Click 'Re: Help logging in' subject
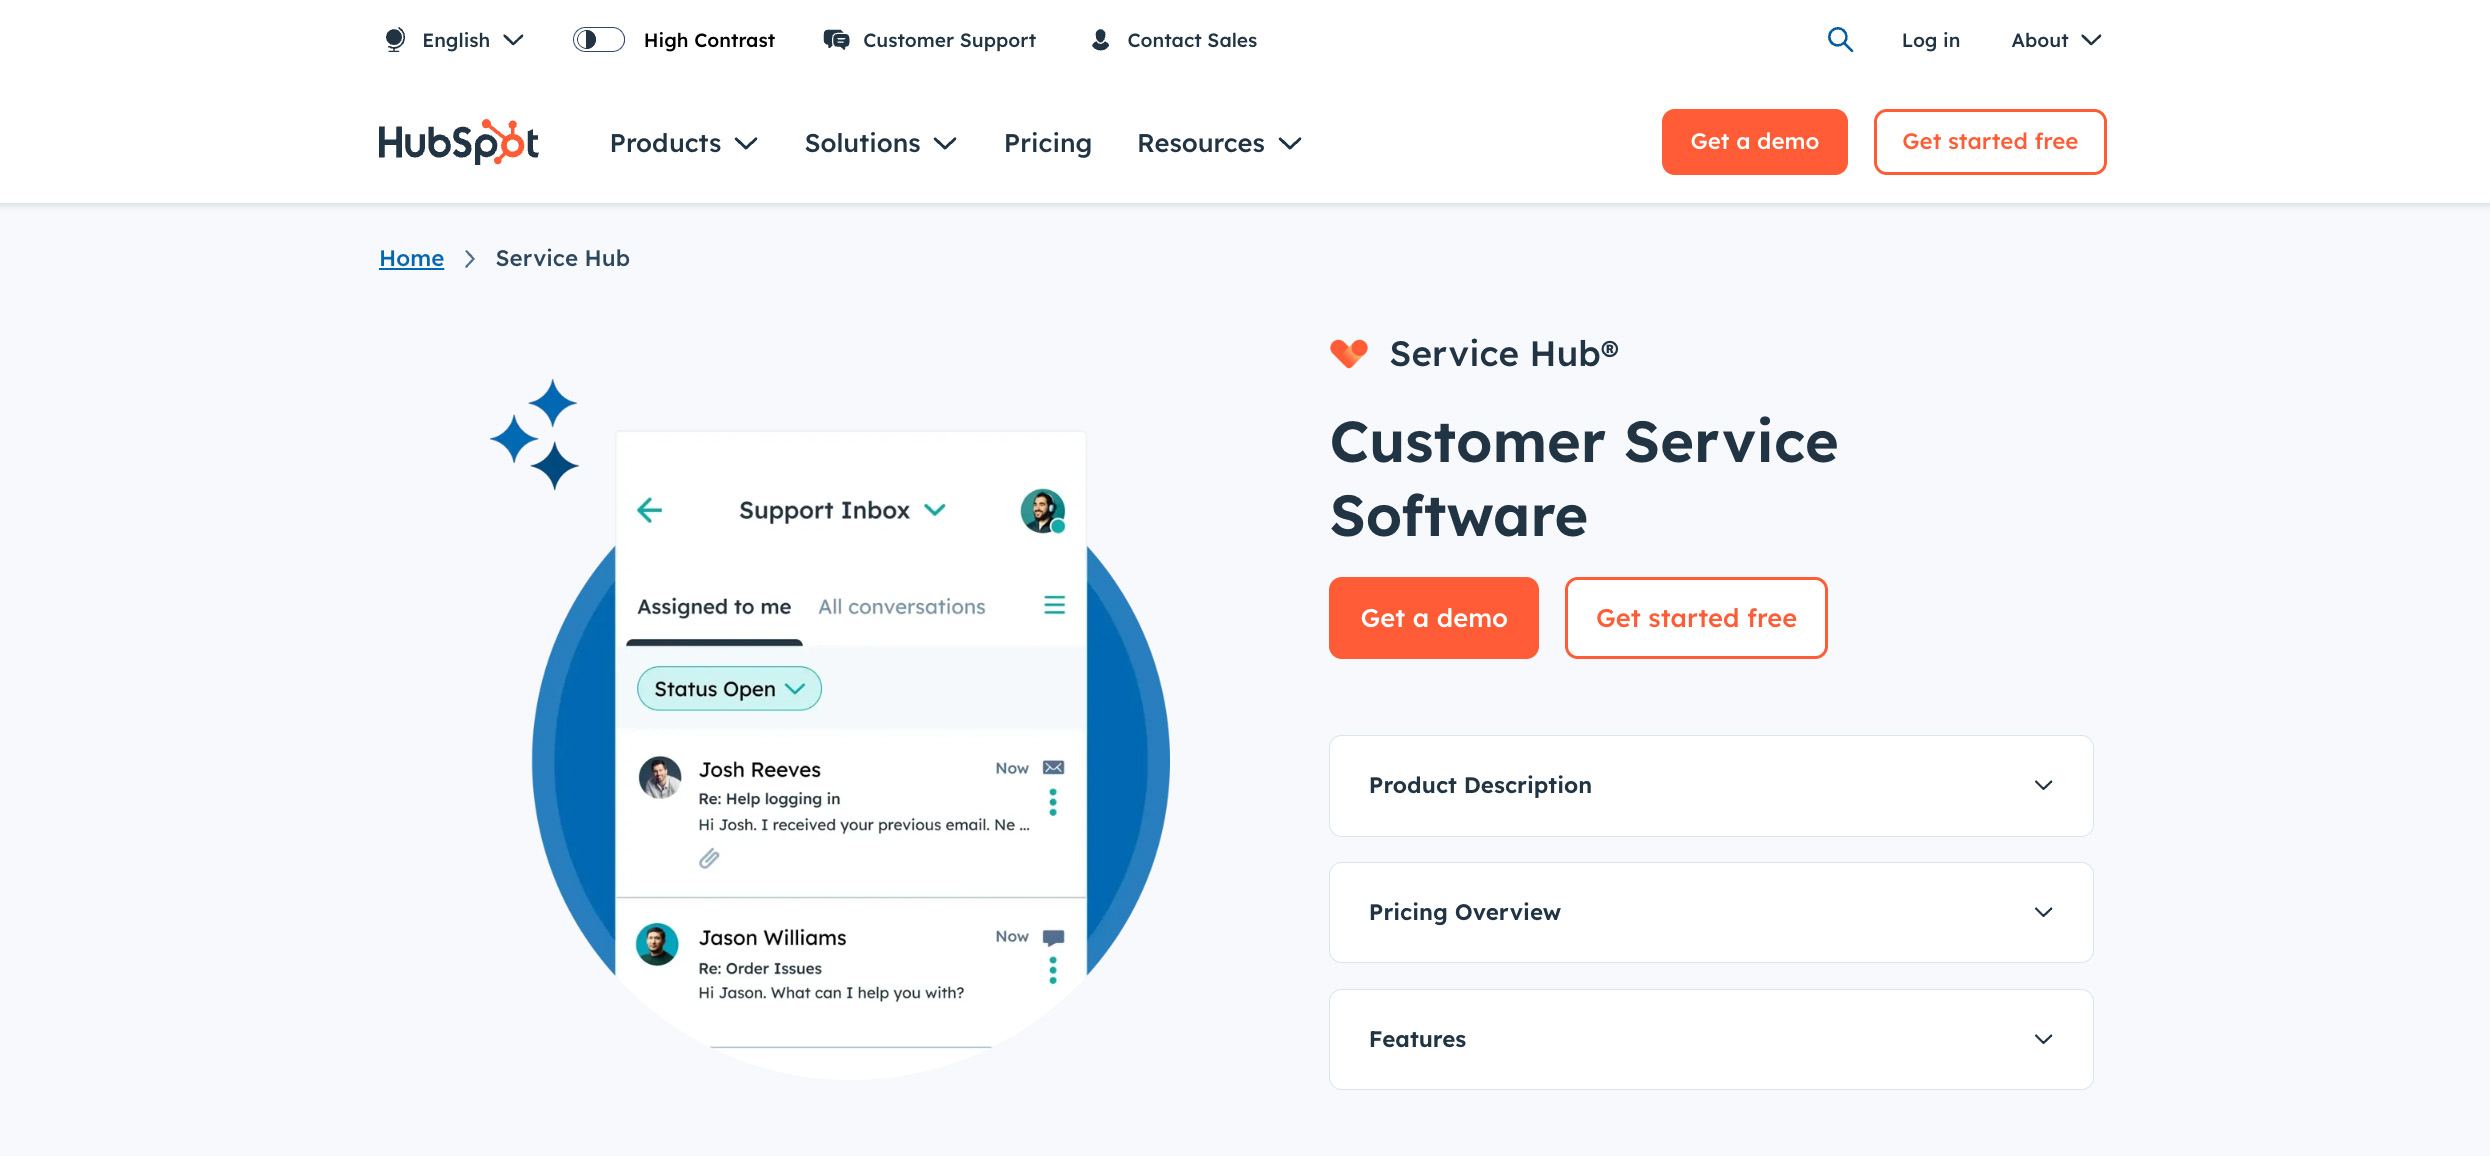 tap(769, 799)
